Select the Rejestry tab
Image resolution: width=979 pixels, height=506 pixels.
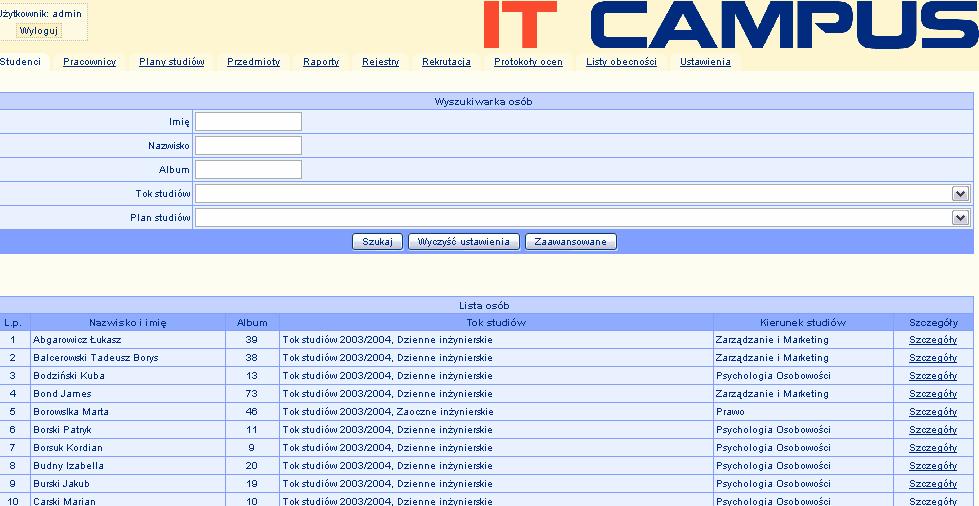380,62
